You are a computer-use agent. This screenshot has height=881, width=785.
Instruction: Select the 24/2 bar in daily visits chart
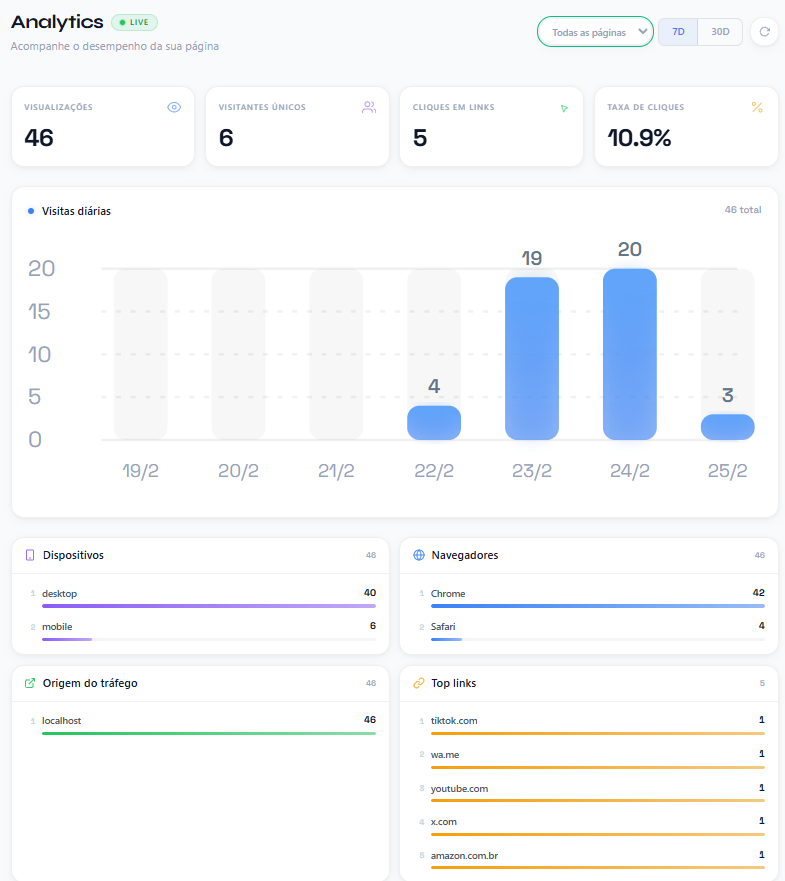tap(629, 354)
